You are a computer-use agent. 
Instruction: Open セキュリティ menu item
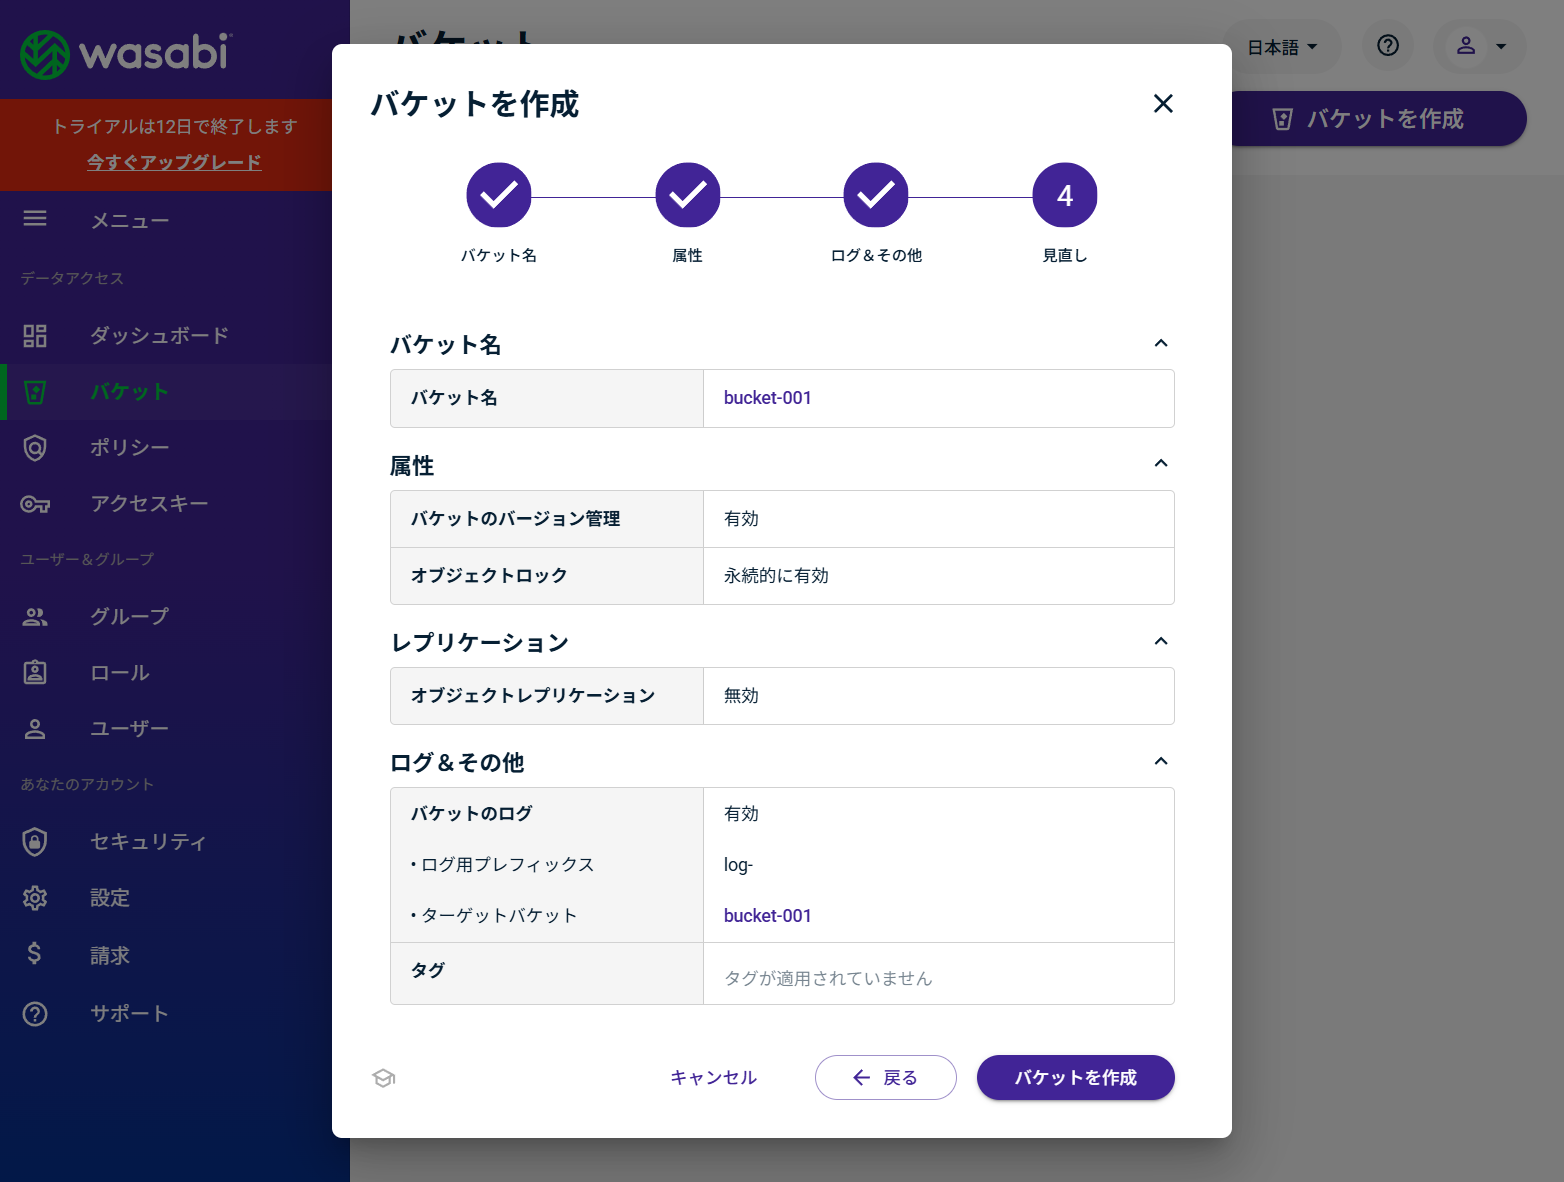click(148, 842)
